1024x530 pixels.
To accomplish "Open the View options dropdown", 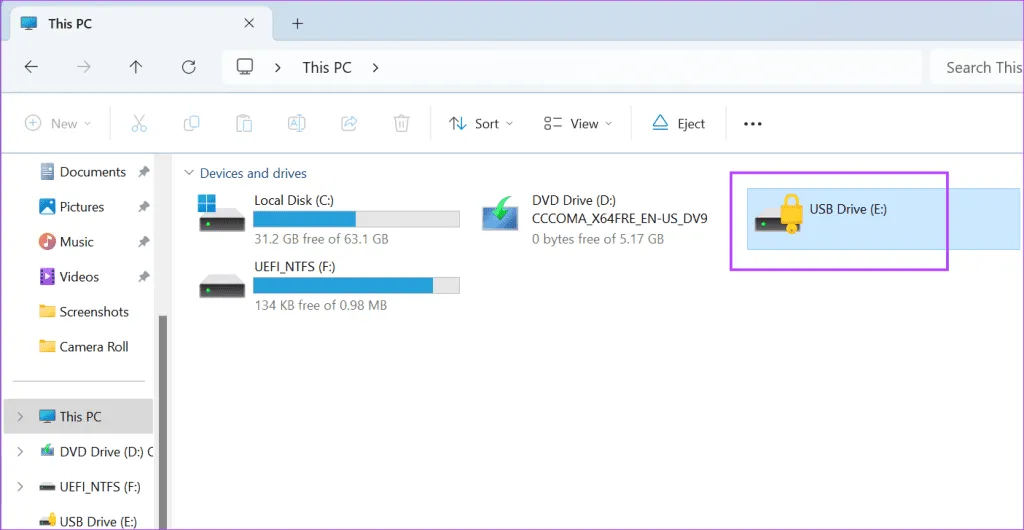I will (x=577, y=124).
